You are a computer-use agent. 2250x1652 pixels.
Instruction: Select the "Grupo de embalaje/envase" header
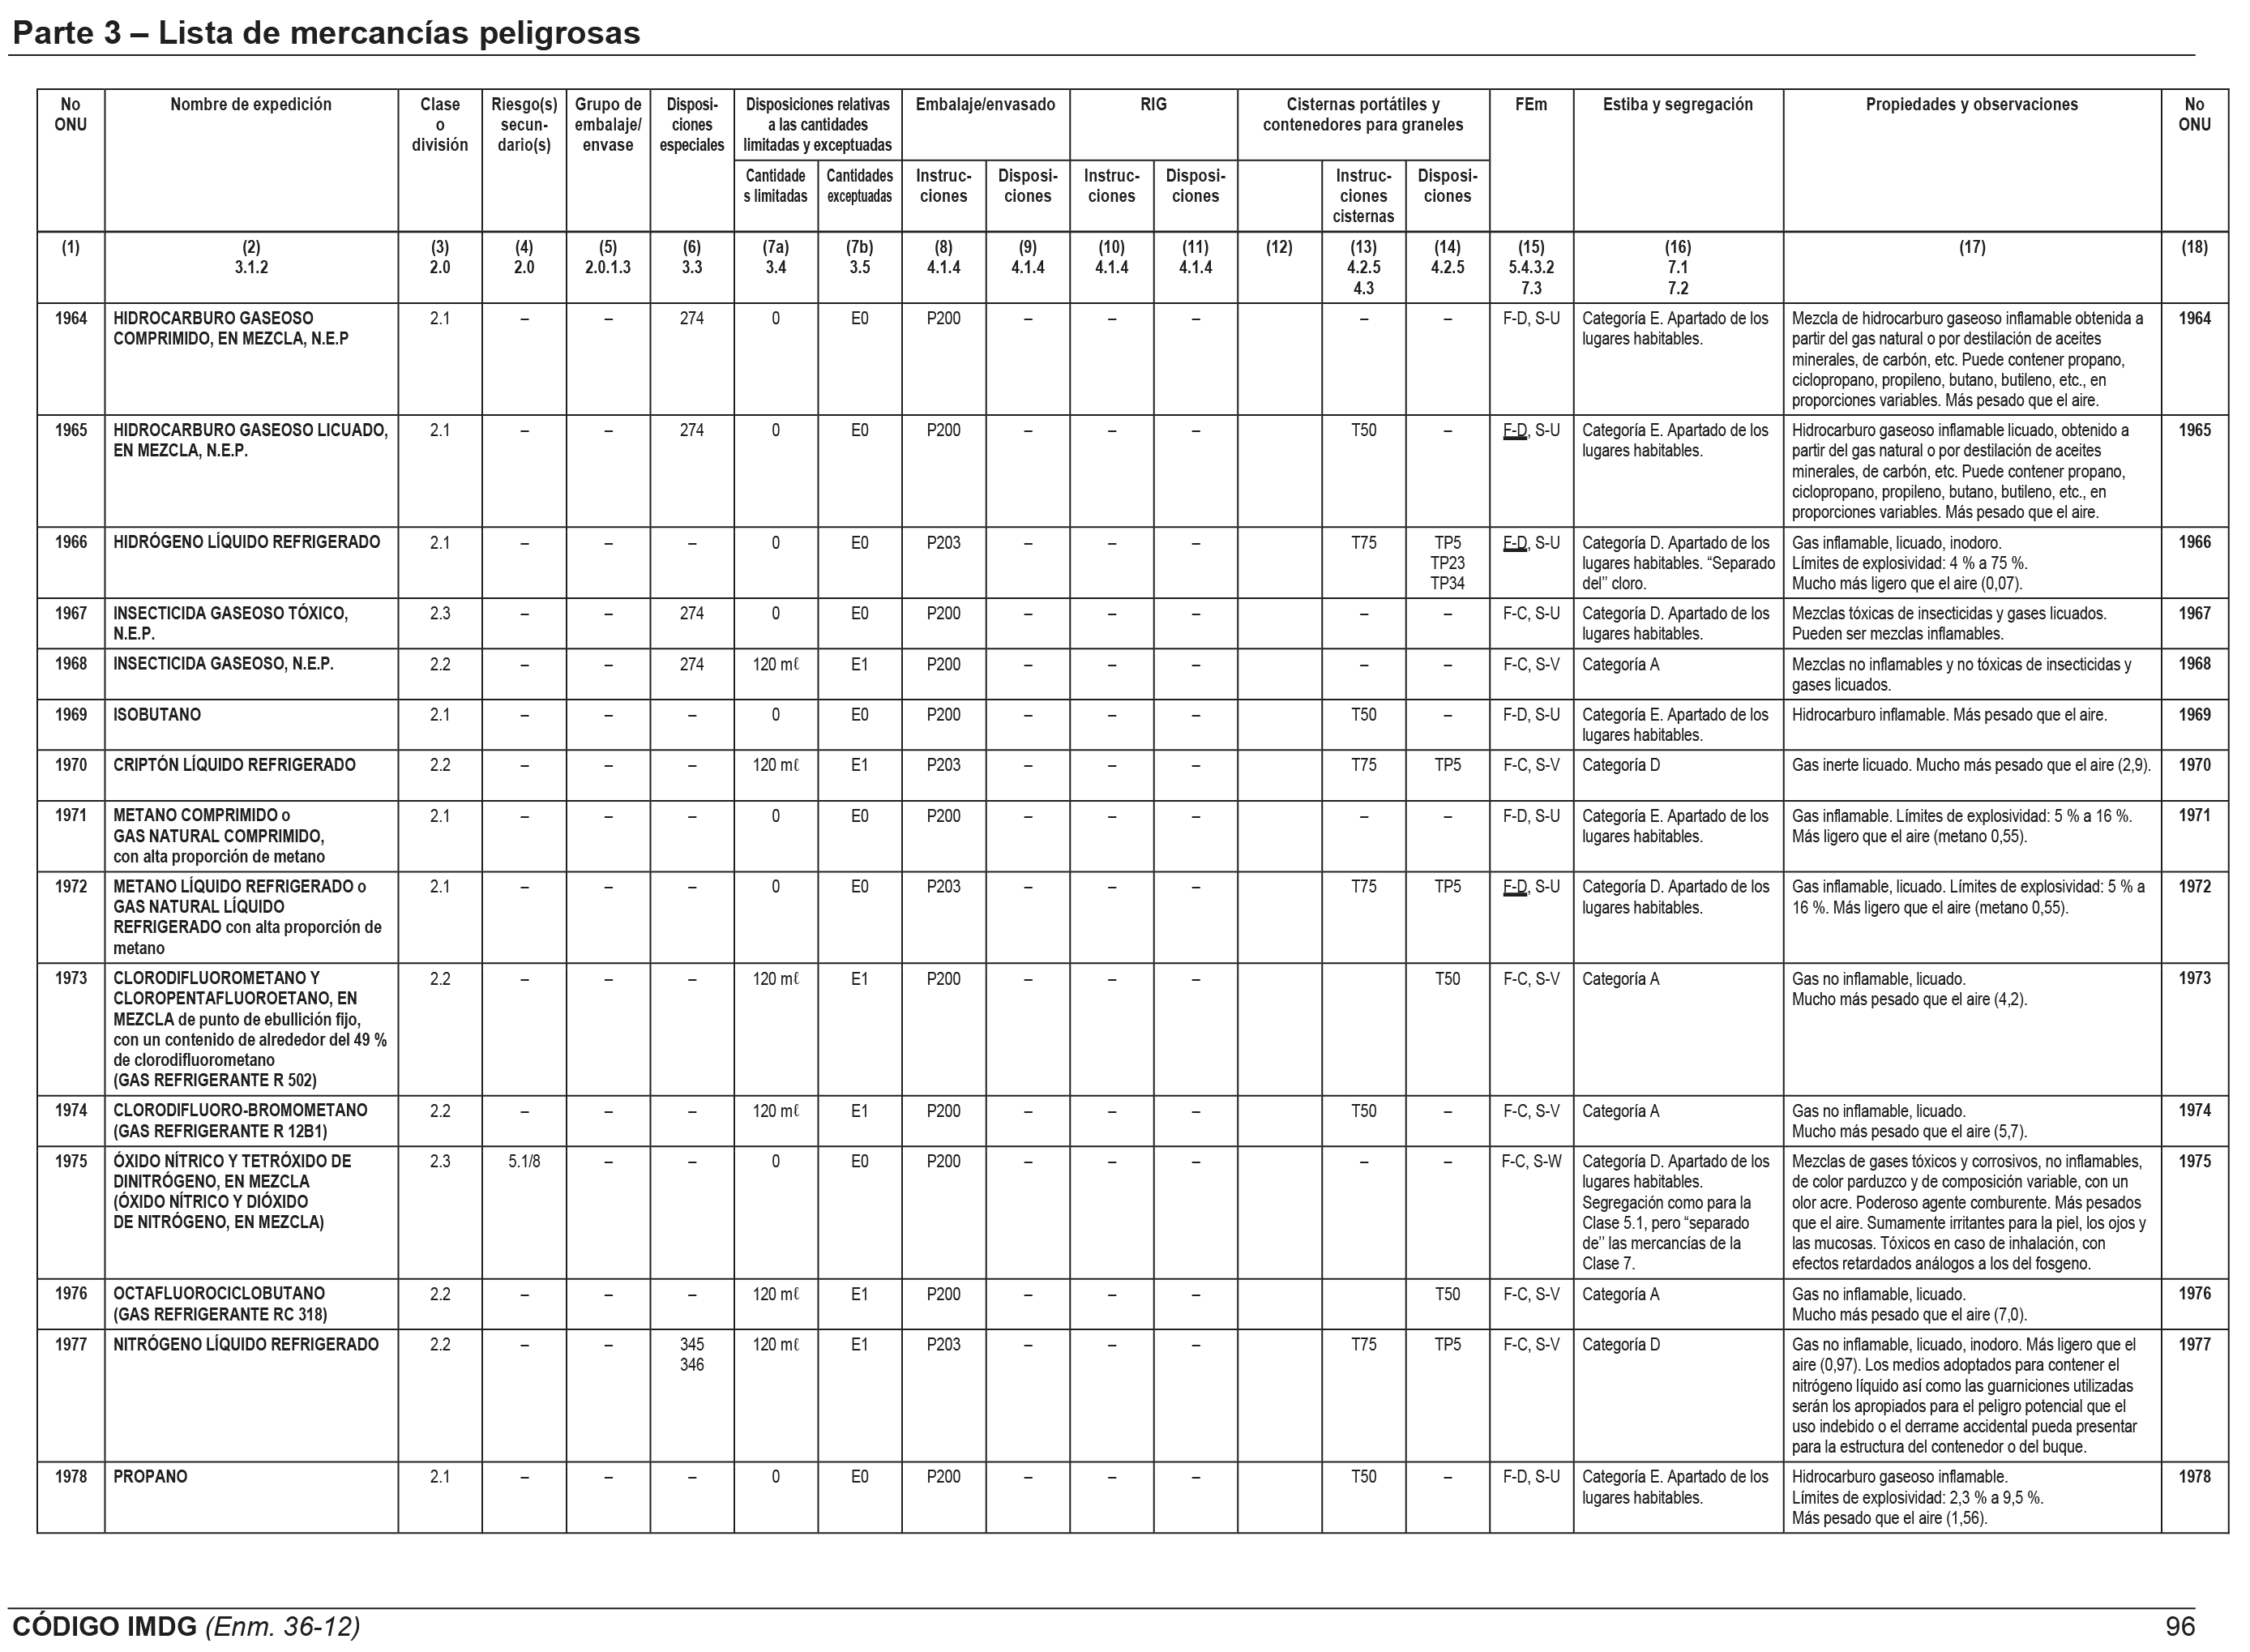click(608, 124)
